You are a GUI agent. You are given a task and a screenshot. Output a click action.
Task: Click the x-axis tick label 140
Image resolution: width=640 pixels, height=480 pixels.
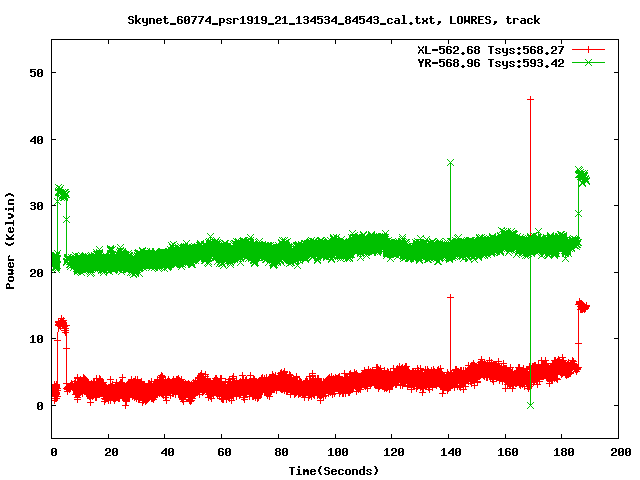point(451,452)
